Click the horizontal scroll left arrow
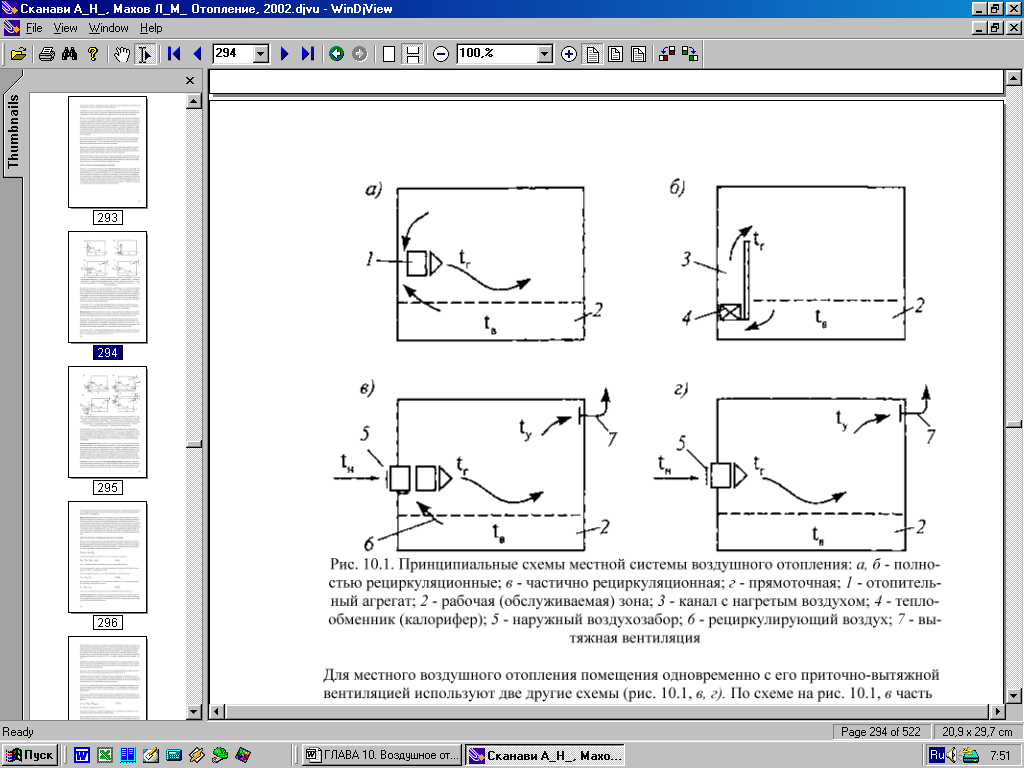Viewport: 1024px width, 768px height. click(x=217, y=711)
